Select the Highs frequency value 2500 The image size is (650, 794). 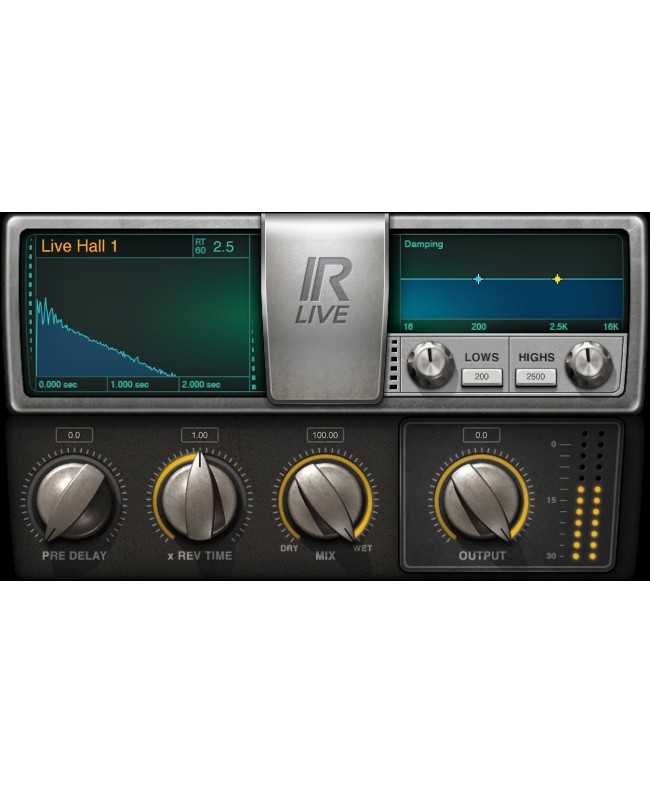(x=536, y=377)
